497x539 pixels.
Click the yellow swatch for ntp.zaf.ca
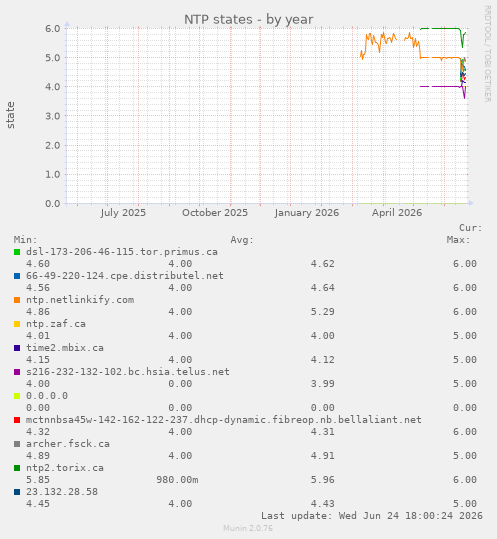coord(17,324)
